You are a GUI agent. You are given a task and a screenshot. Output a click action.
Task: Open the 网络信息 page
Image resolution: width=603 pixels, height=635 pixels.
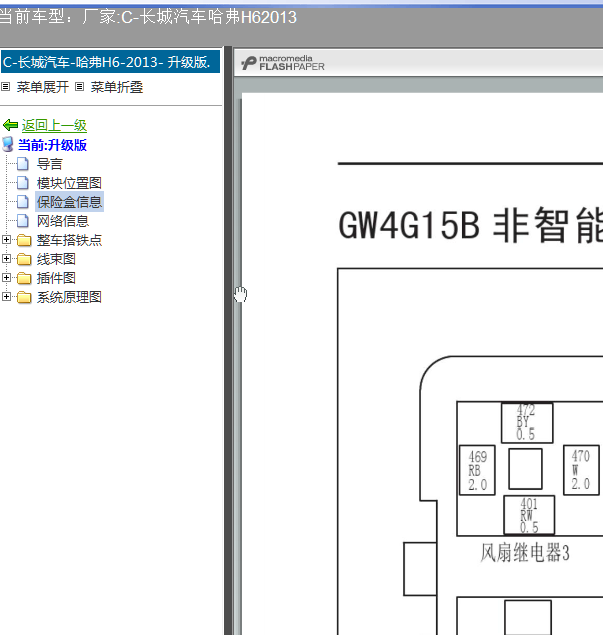tap(62, 221)
